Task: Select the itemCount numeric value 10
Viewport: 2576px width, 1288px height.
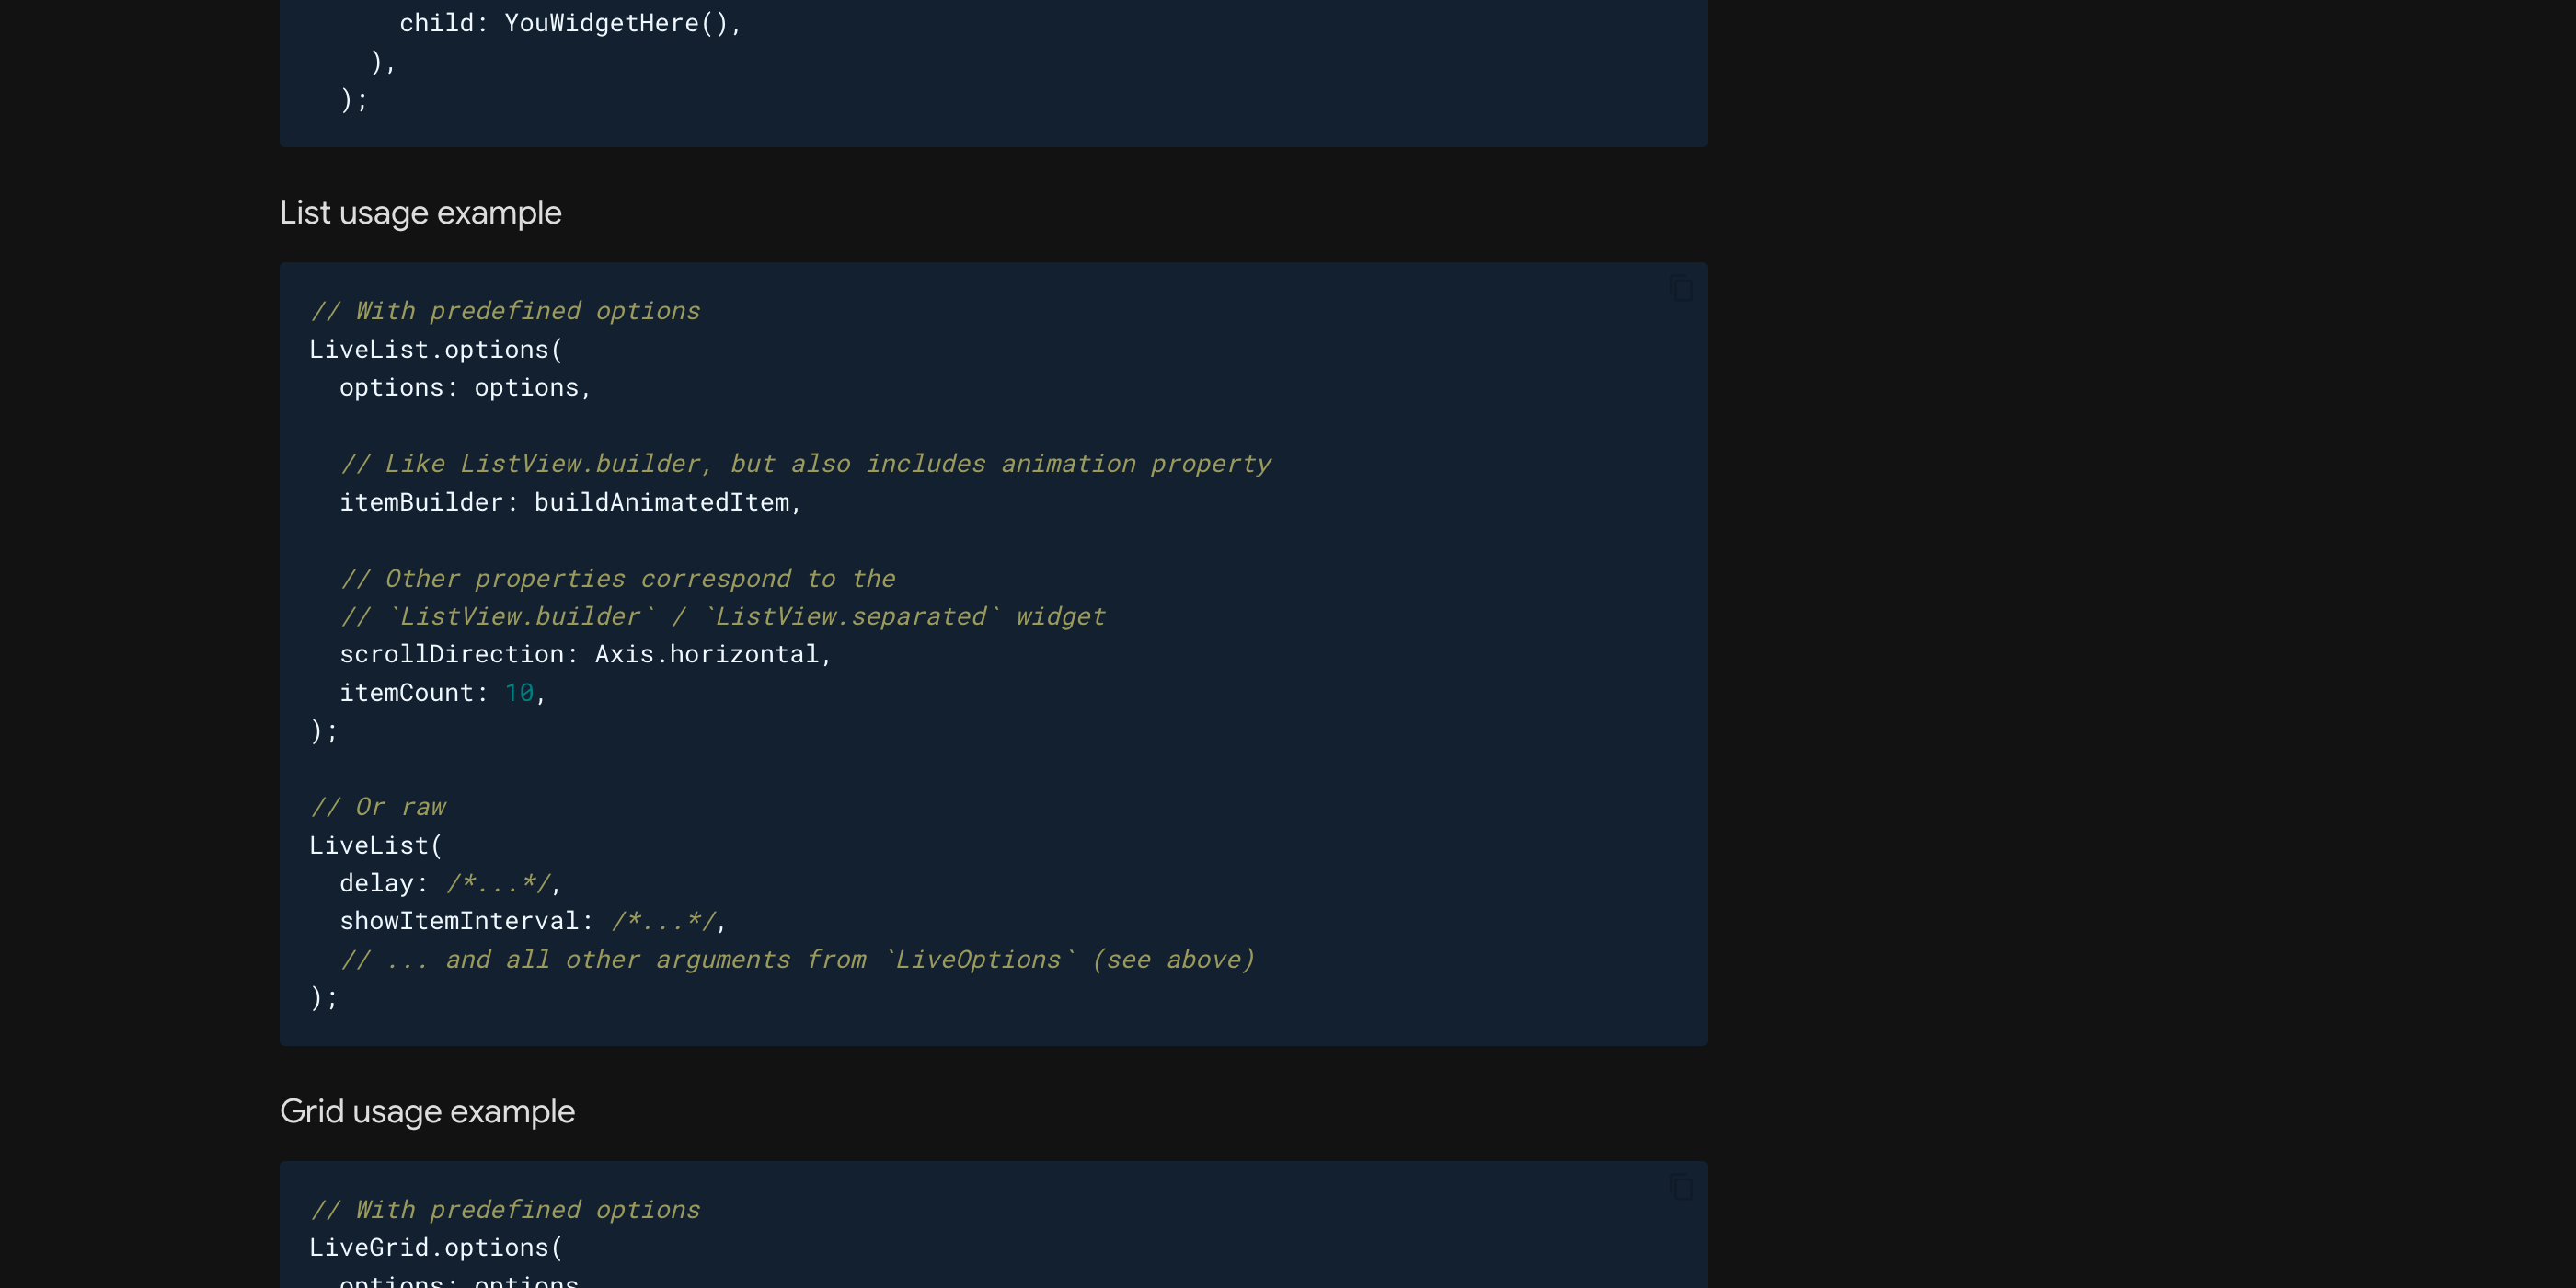Action: 519,692
